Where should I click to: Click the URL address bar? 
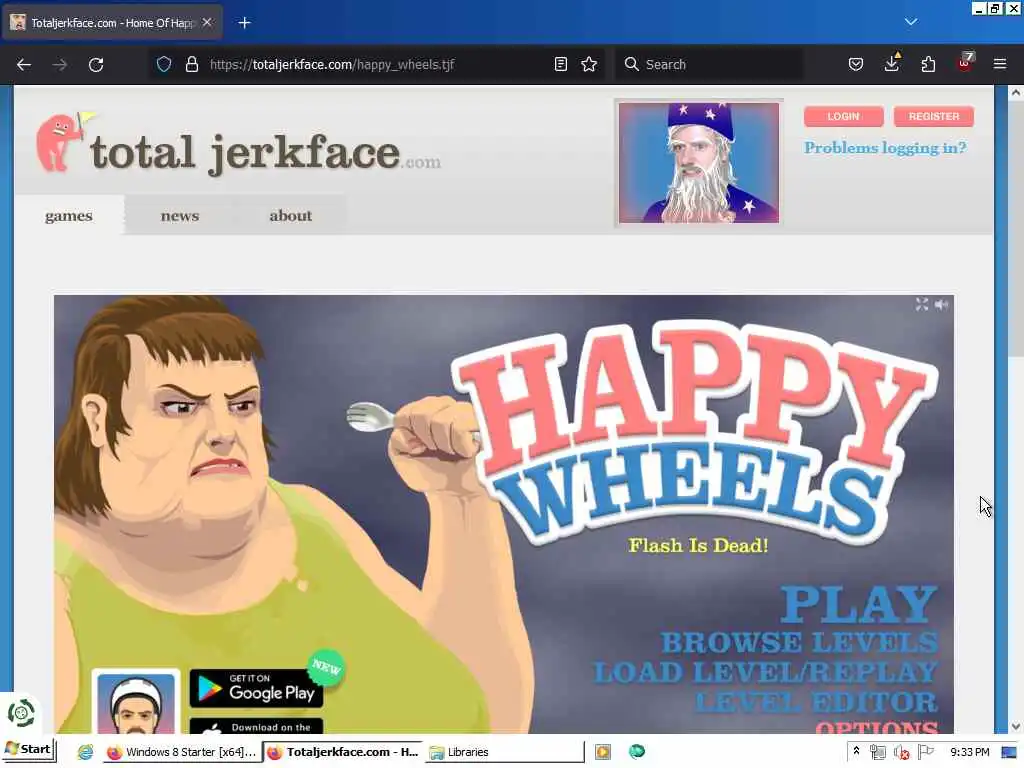coord(379,64)
